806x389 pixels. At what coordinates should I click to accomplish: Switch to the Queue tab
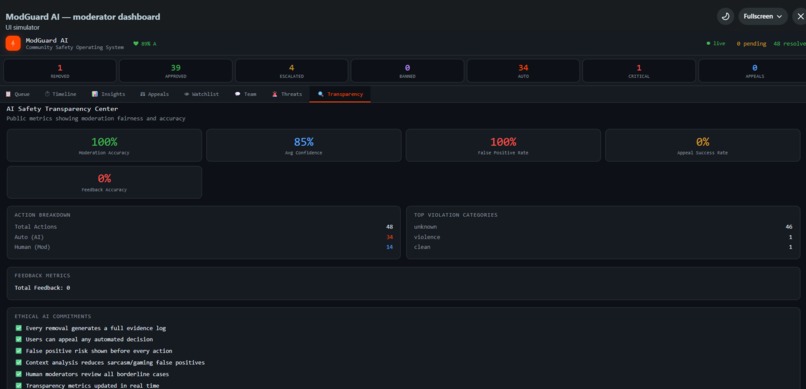17,94
